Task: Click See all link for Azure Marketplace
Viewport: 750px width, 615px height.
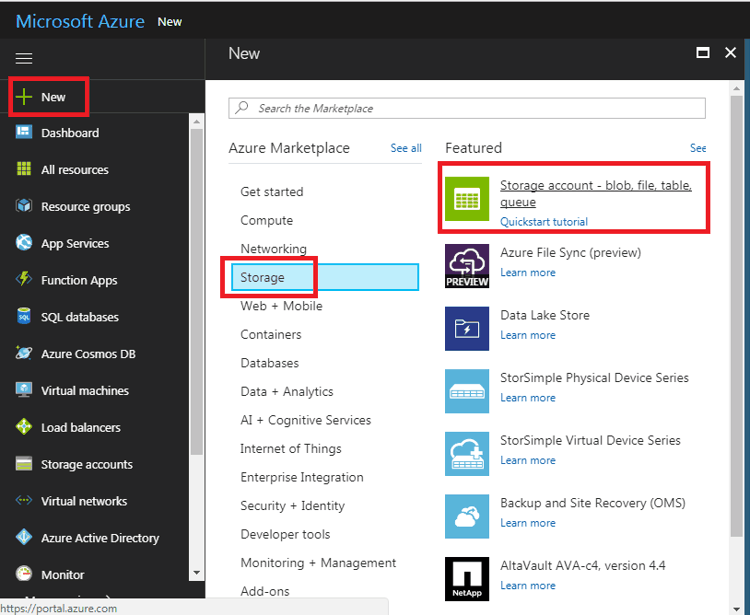Action: pos(405,148)
